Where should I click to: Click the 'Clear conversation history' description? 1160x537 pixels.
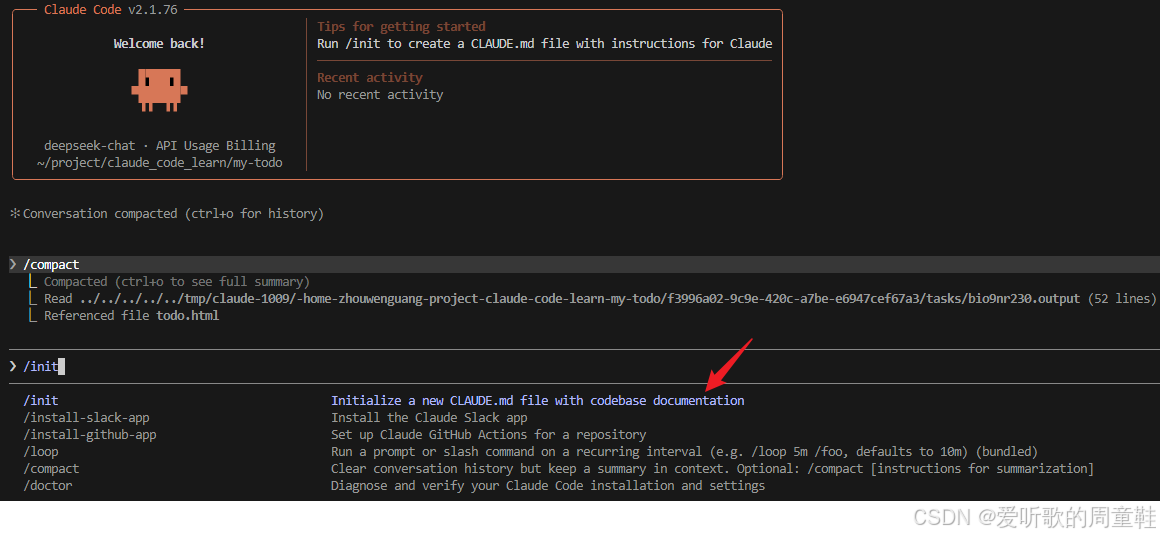pyautogui.click(x=712, y=468)
